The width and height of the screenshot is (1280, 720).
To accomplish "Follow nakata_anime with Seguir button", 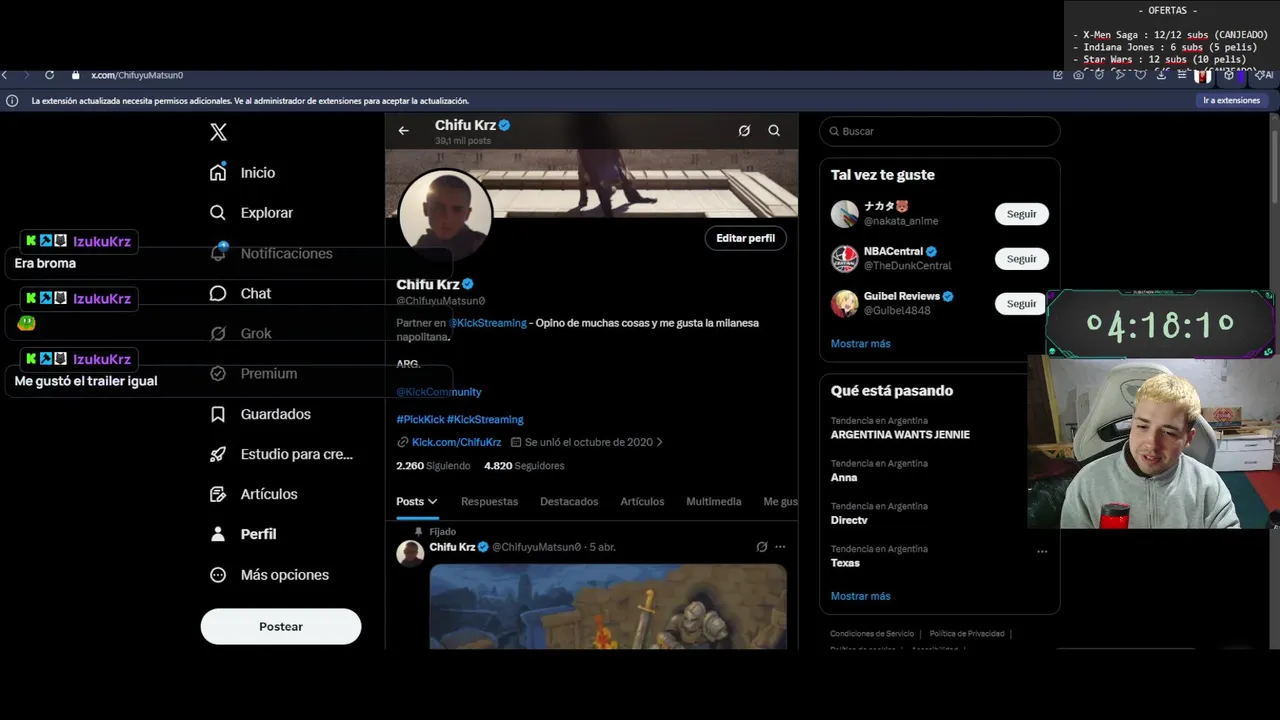I will pyautogui.click(x=1021, y=214).
